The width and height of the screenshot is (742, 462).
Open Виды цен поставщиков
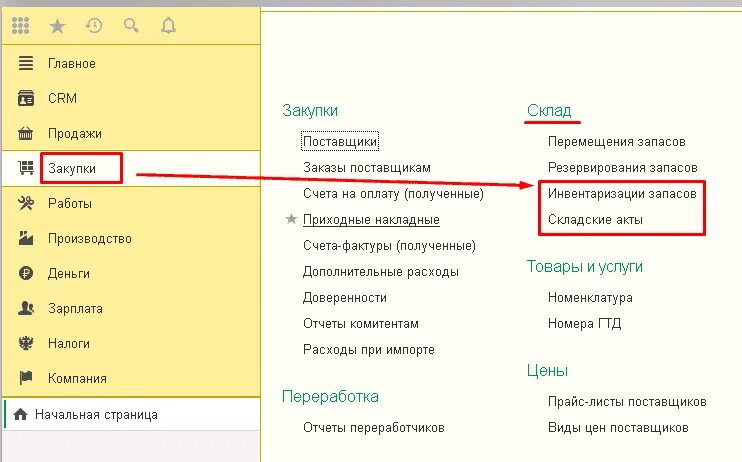click(618, 428)
